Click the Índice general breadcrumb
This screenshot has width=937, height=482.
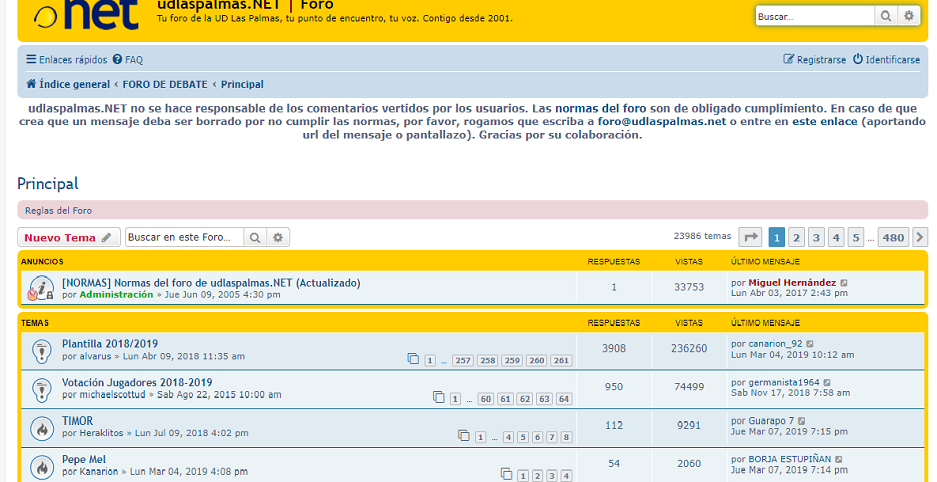point(68,85)
